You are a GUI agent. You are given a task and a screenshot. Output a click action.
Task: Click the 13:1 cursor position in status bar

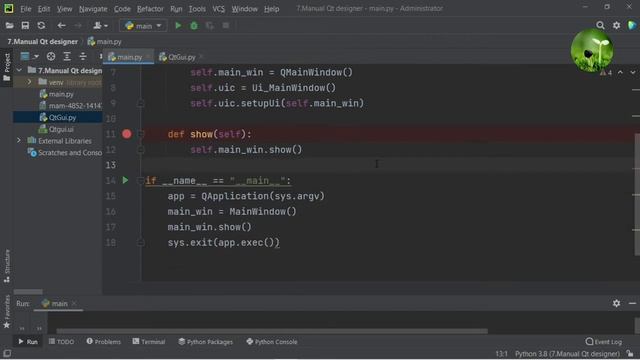pos(501,354)
